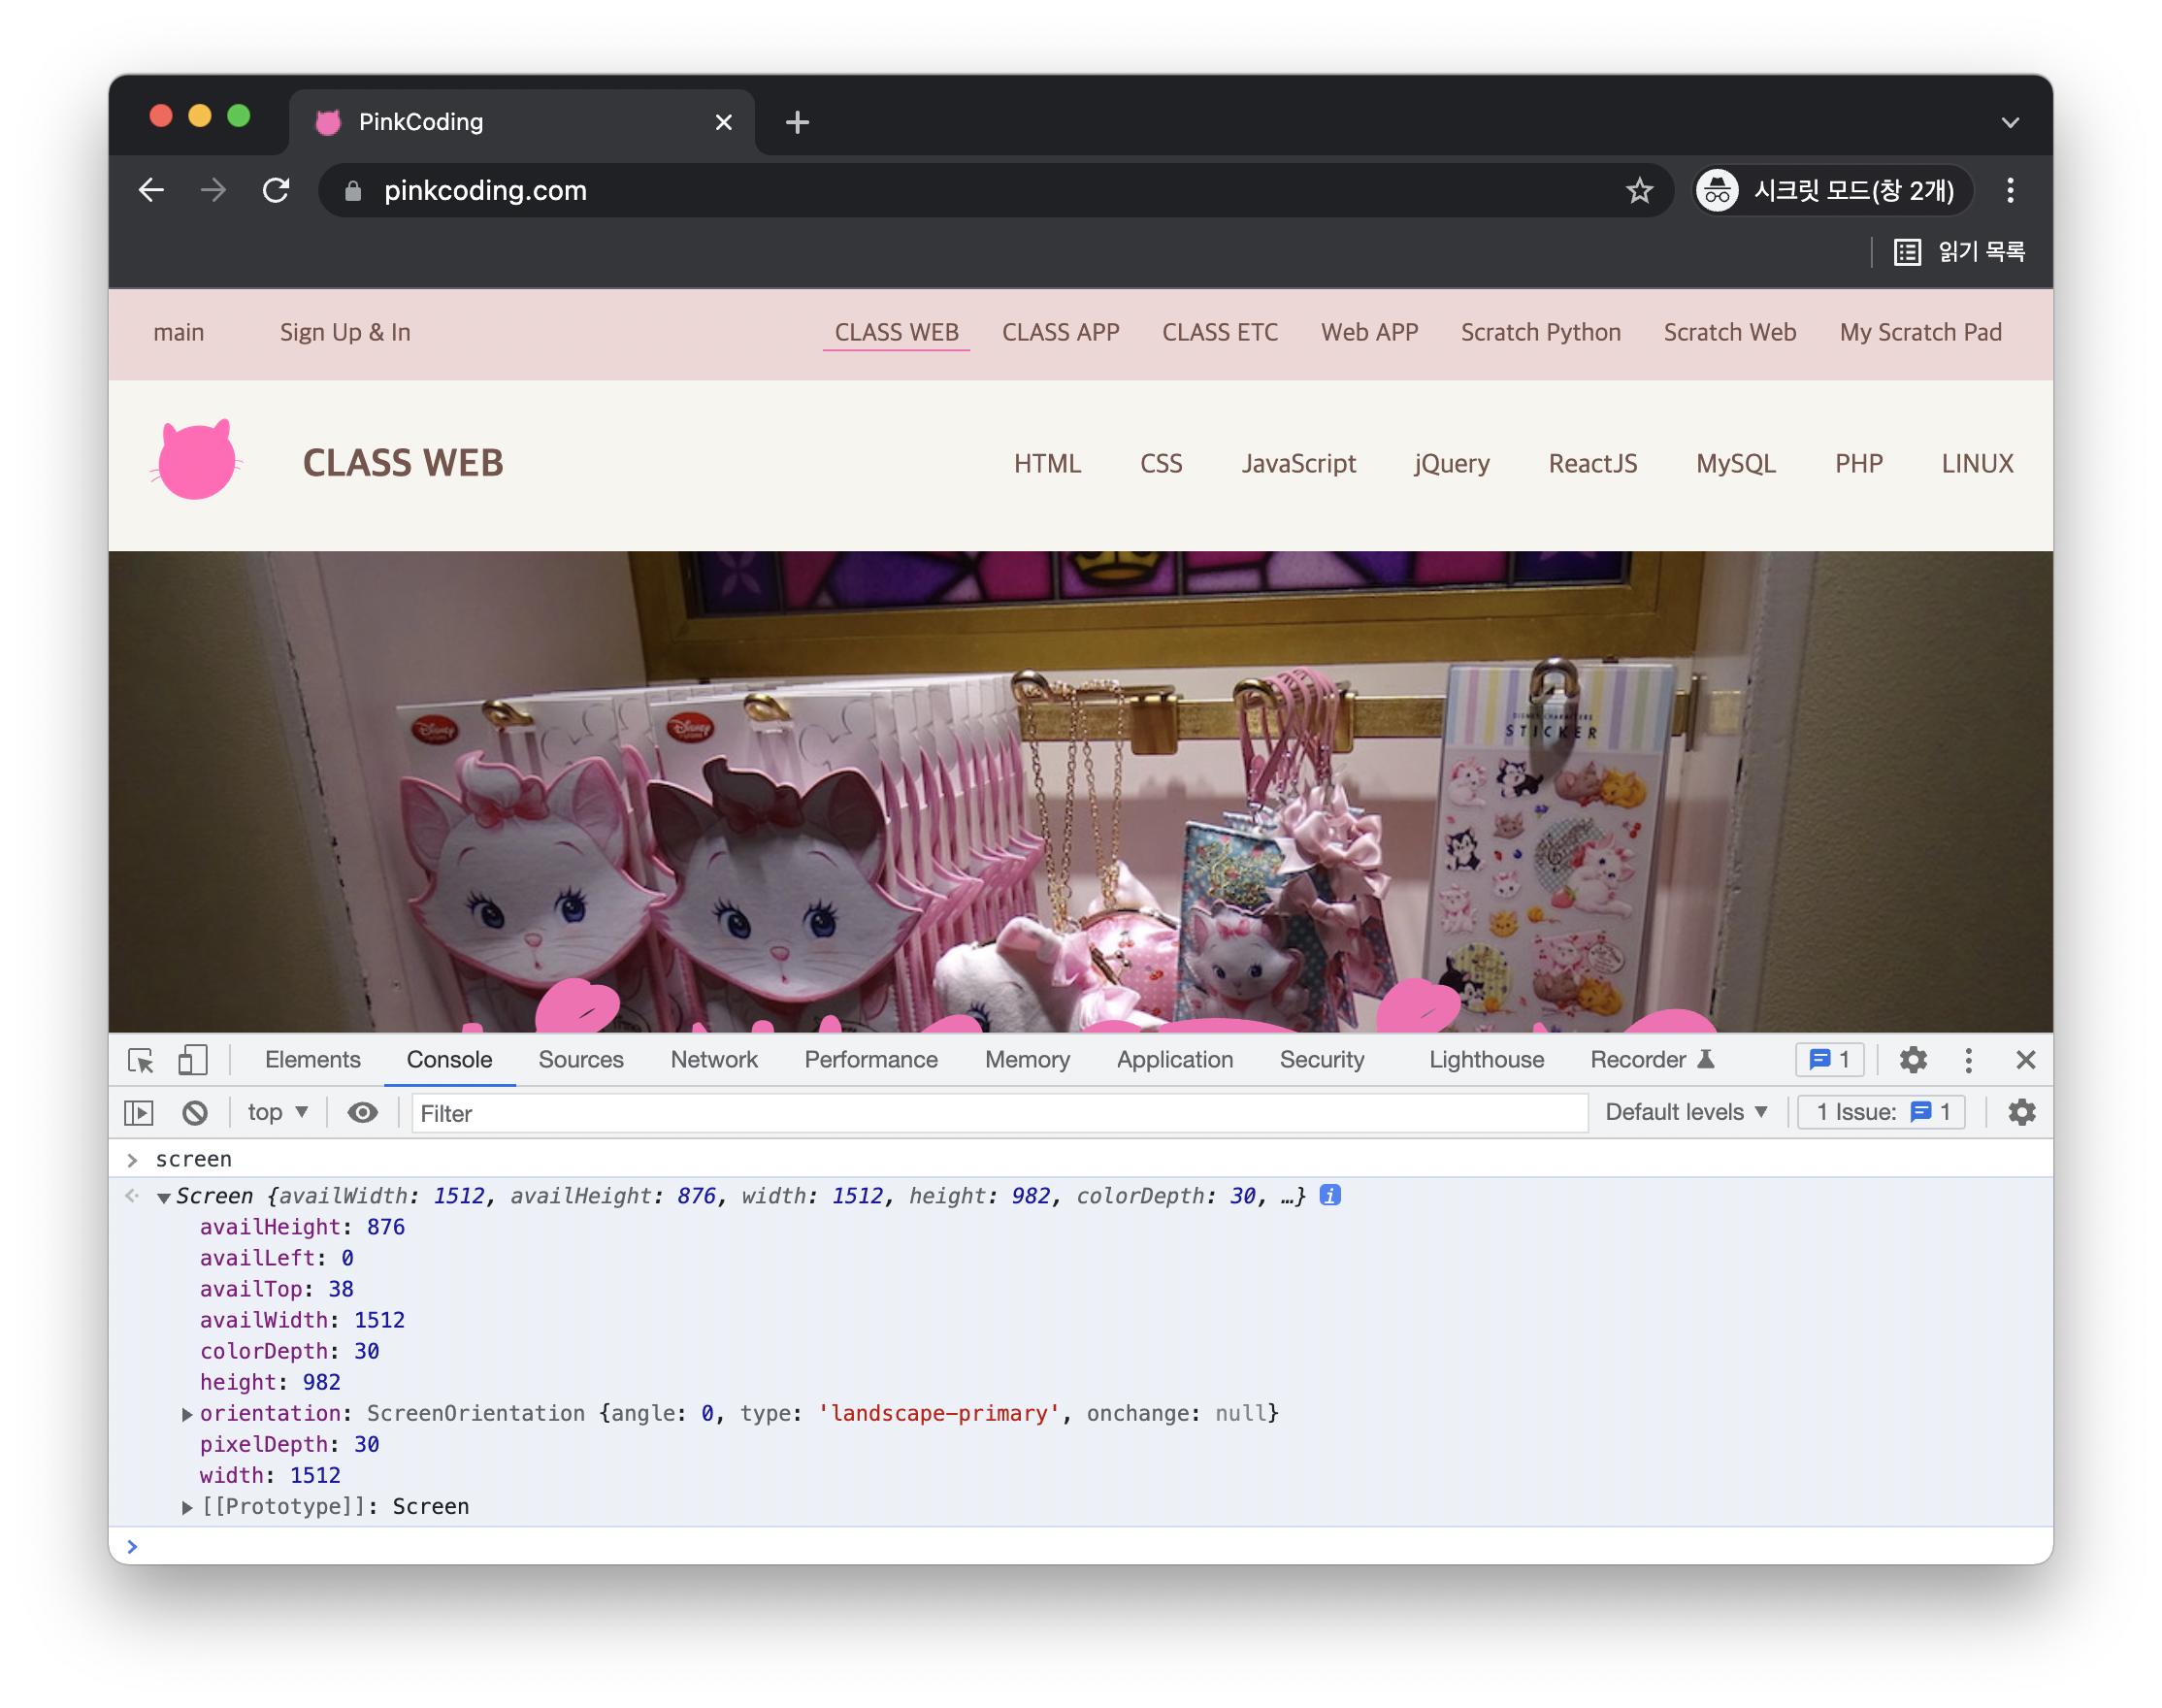Open CLASS WEB in top navigation bar
Image resolution: width=2162 pixels, height=1708 pixels.
tap(896, 332)
